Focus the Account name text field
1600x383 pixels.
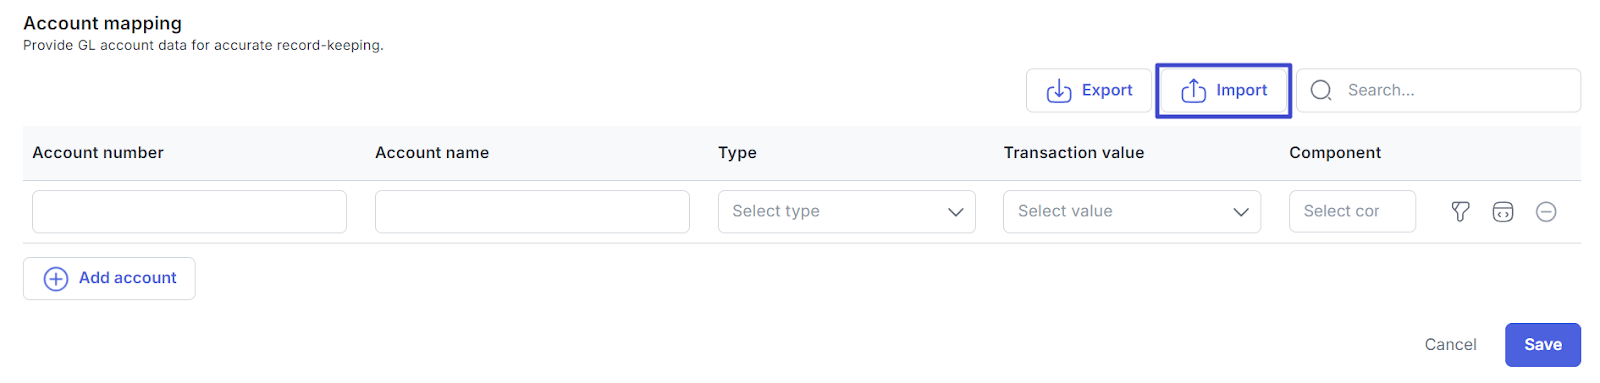coord(532,211)
